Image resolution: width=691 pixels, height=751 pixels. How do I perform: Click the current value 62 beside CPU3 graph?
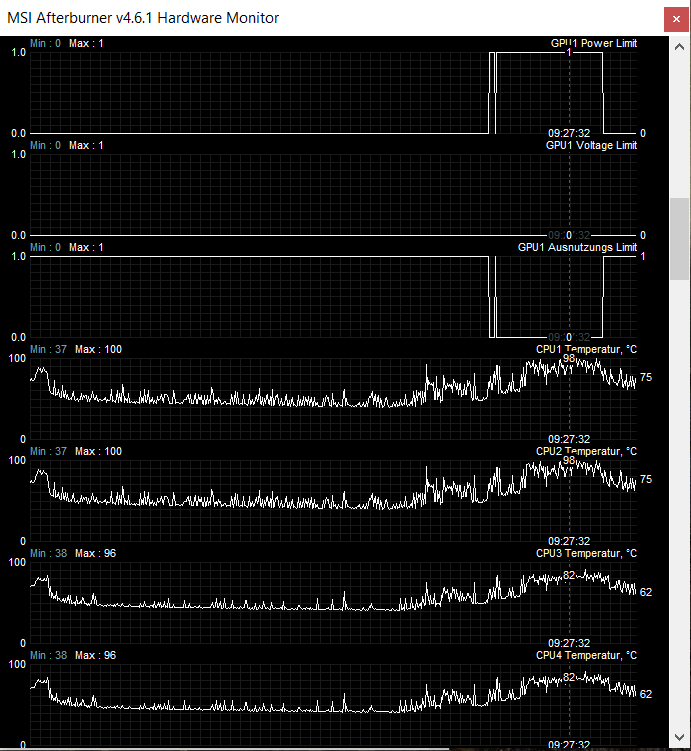[646, 592]
